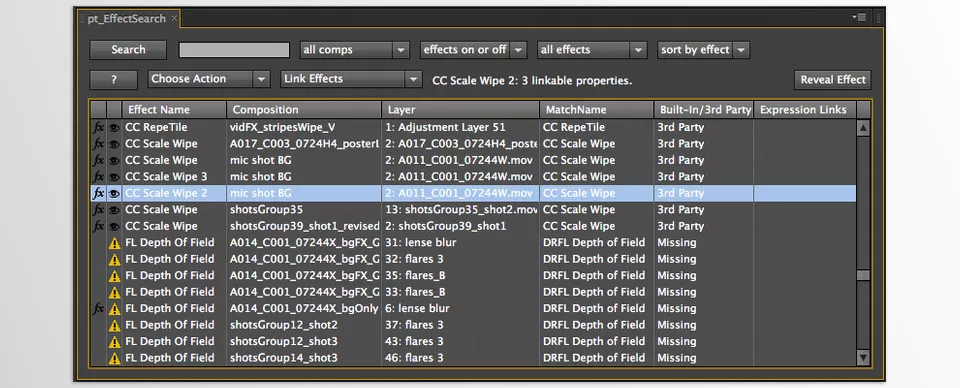This screenshot has height=388, width=960.
Task: Select '37: flares 3' layer cell
Action: (414, 325)
